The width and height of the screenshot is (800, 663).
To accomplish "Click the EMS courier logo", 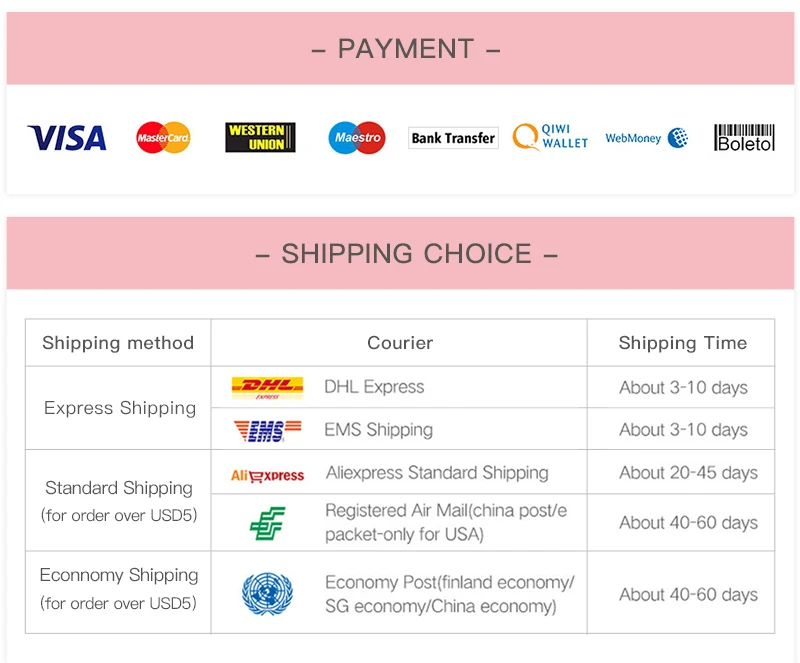I will [x=267, y=430].
